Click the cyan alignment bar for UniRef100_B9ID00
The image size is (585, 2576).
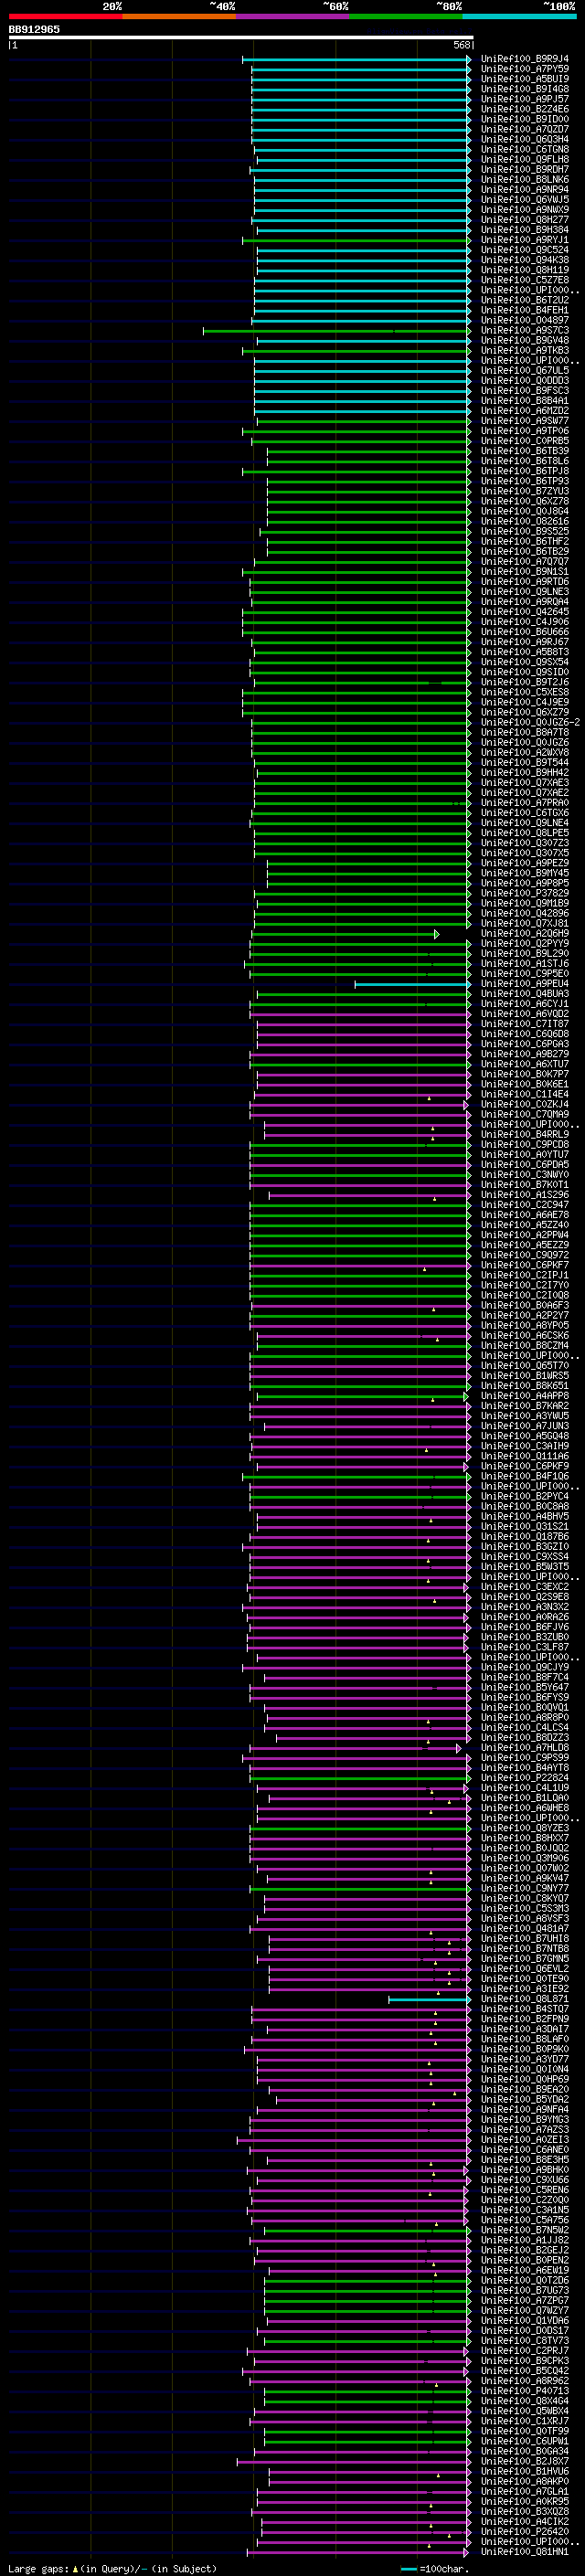click(x=361, y=119)
